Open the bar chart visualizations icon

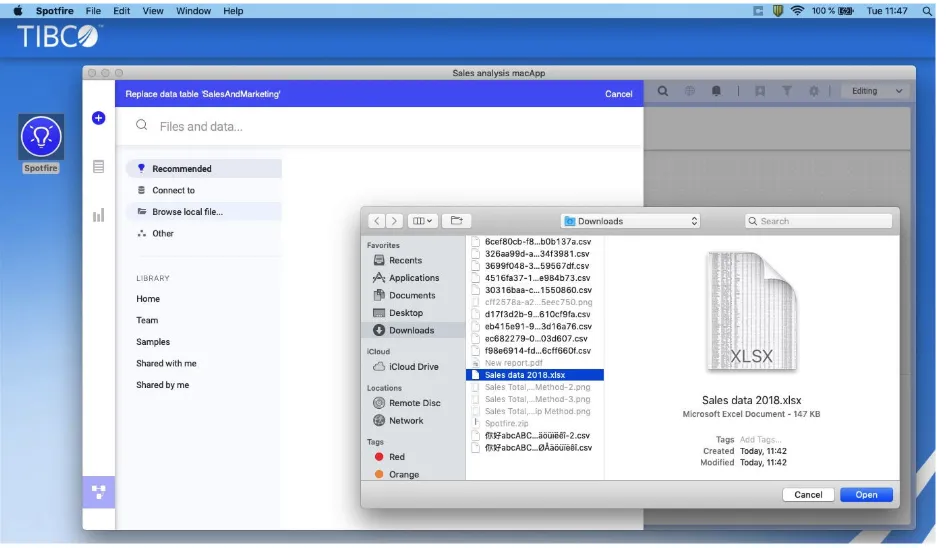98,215
